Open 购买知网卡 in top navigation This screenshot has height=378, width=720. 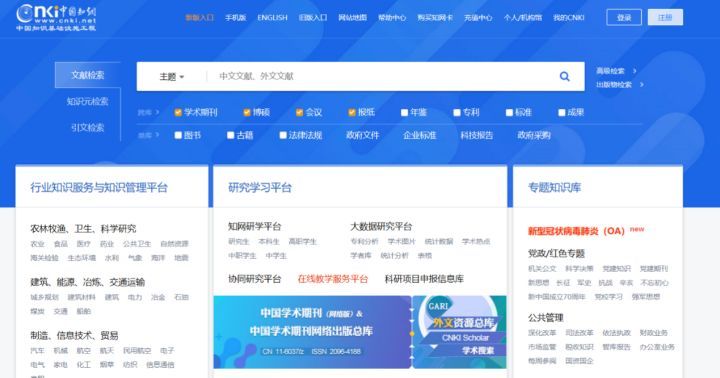[435, 17]
